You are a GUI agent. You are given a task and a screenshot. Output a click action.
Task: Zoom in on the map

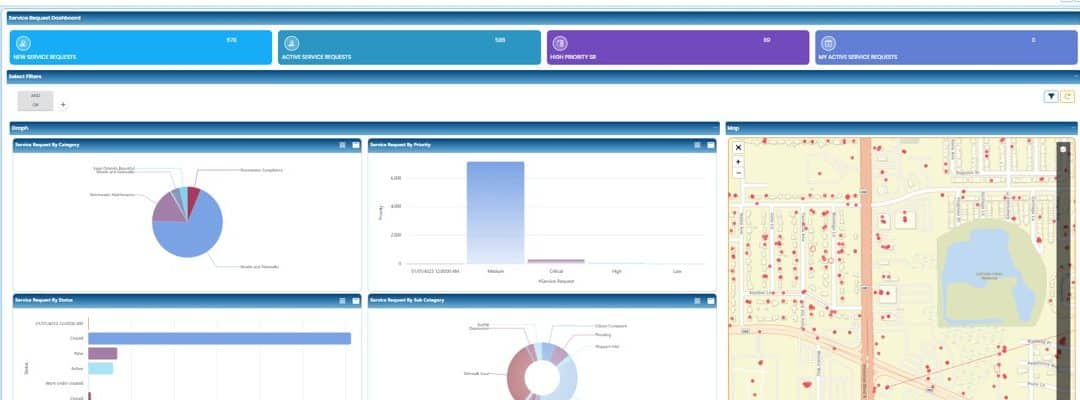738,161
